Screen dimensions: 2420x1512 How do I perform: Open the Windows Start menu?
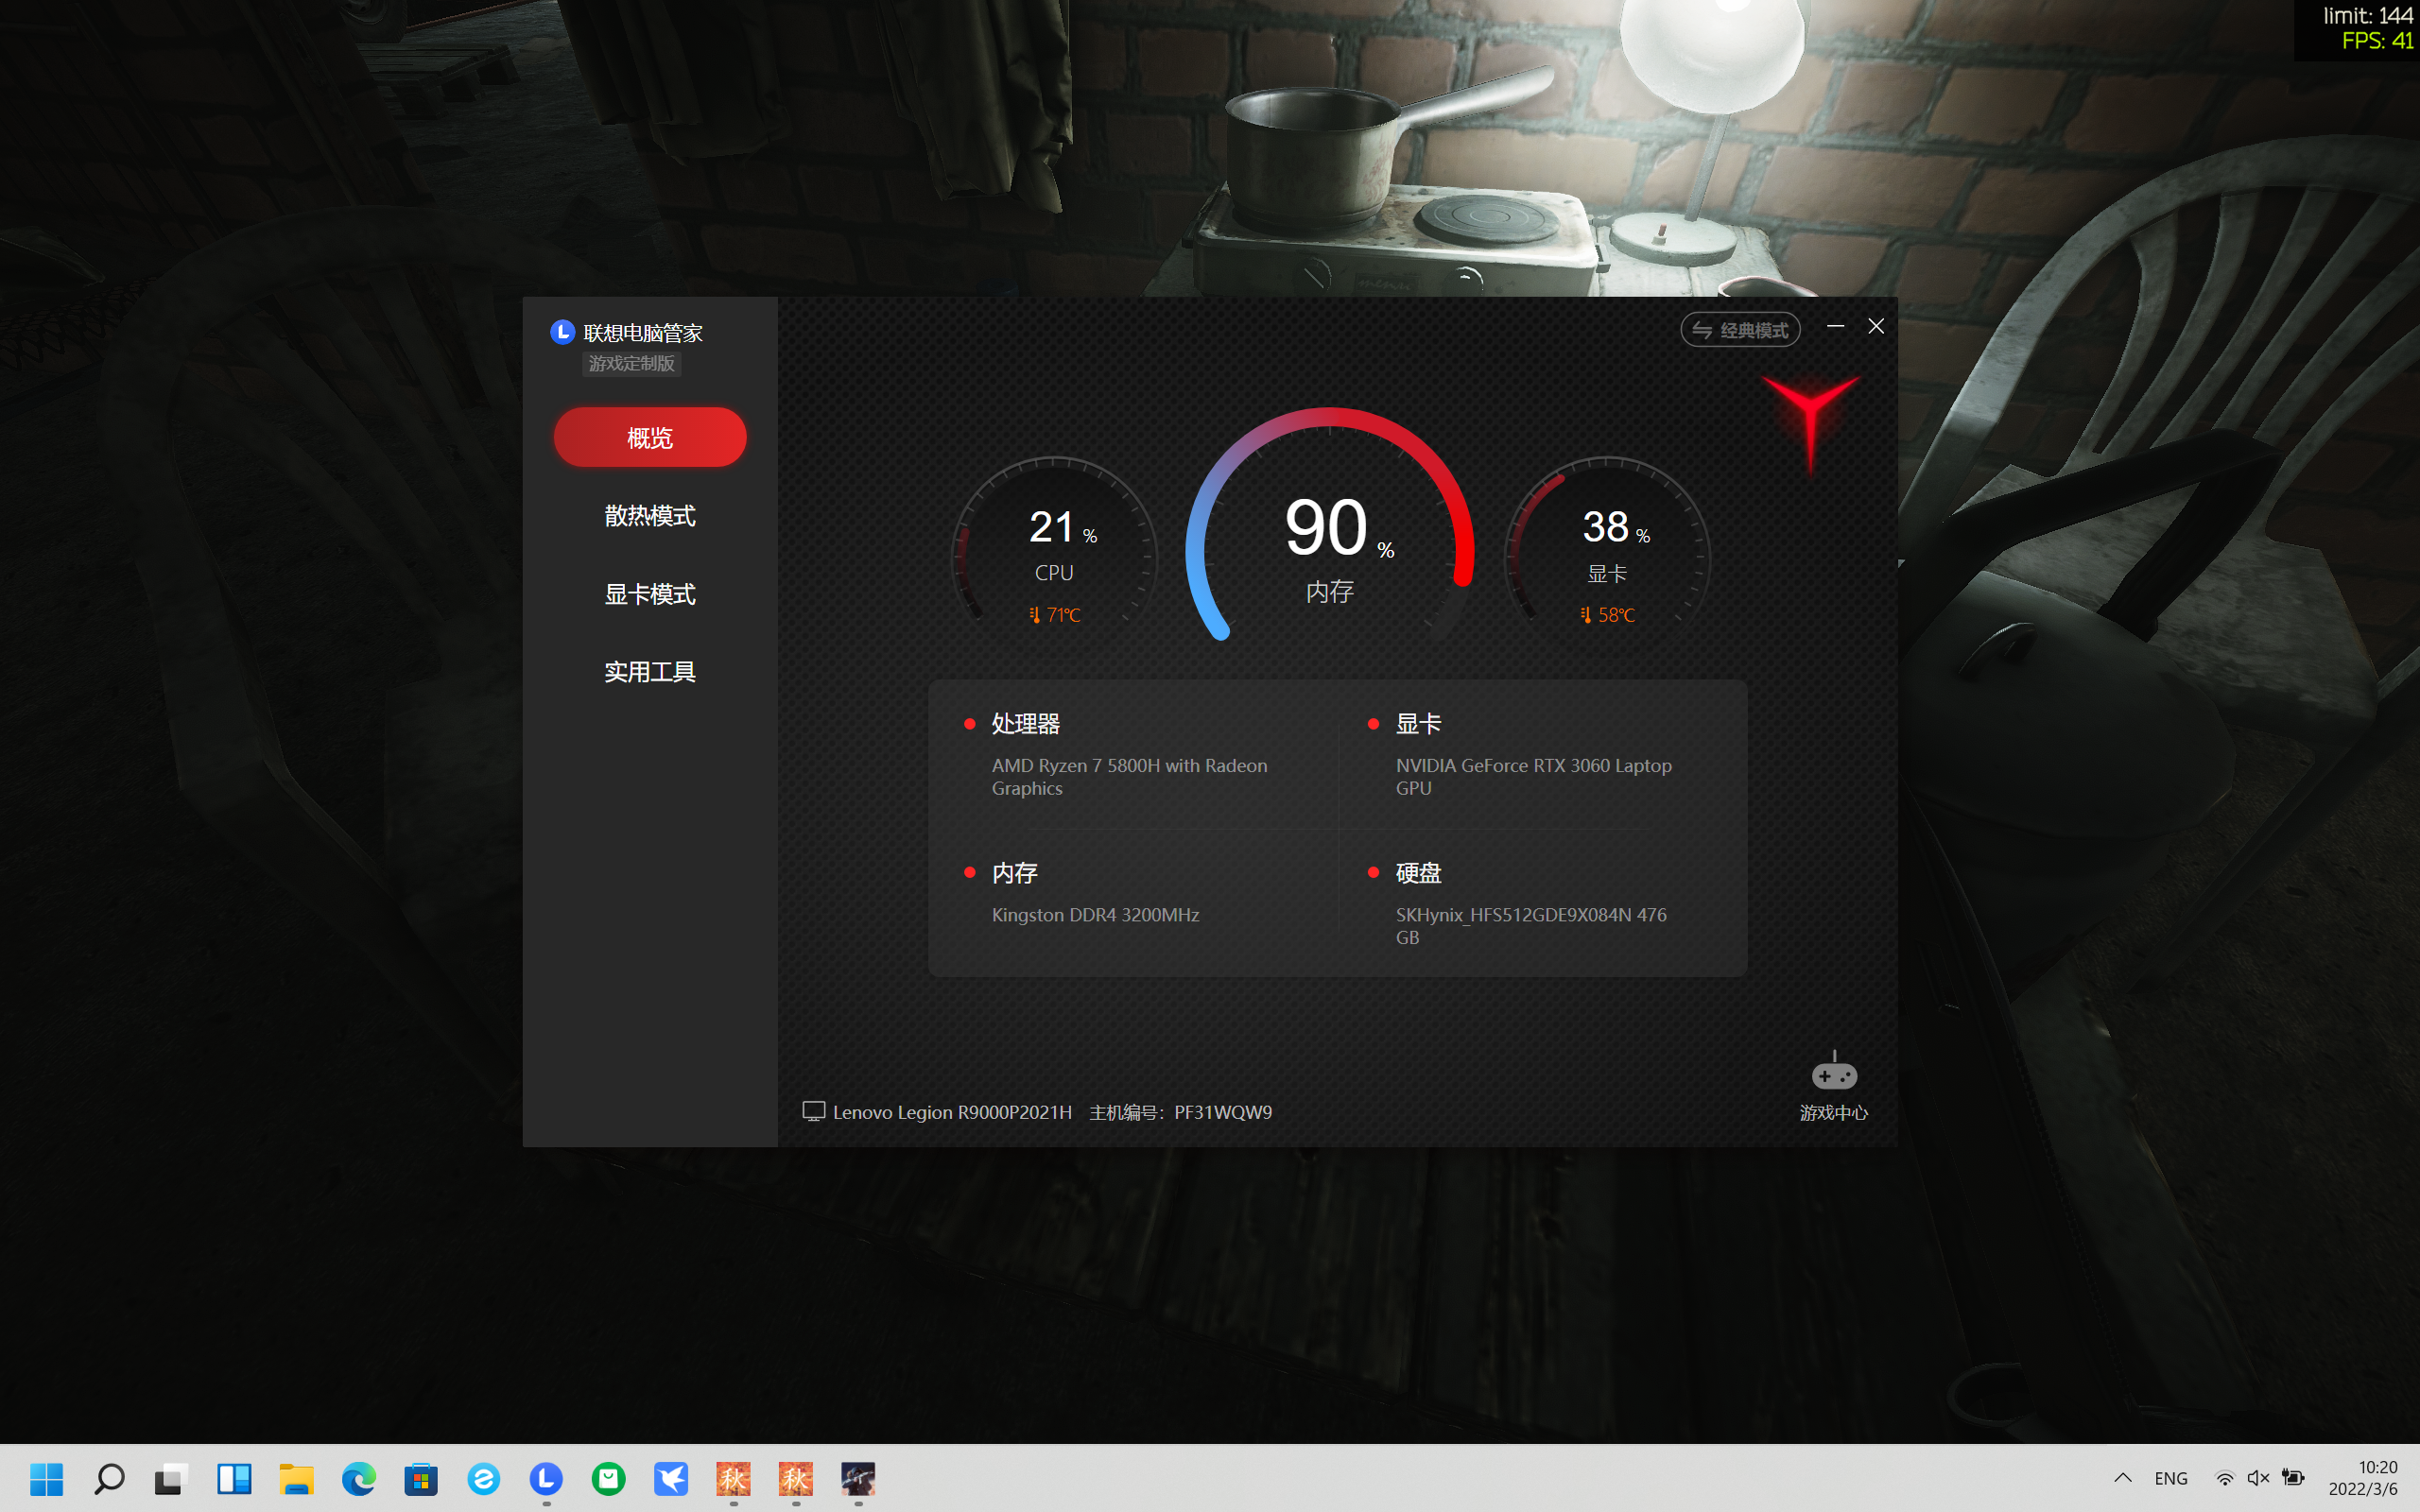pos(47,1478)
